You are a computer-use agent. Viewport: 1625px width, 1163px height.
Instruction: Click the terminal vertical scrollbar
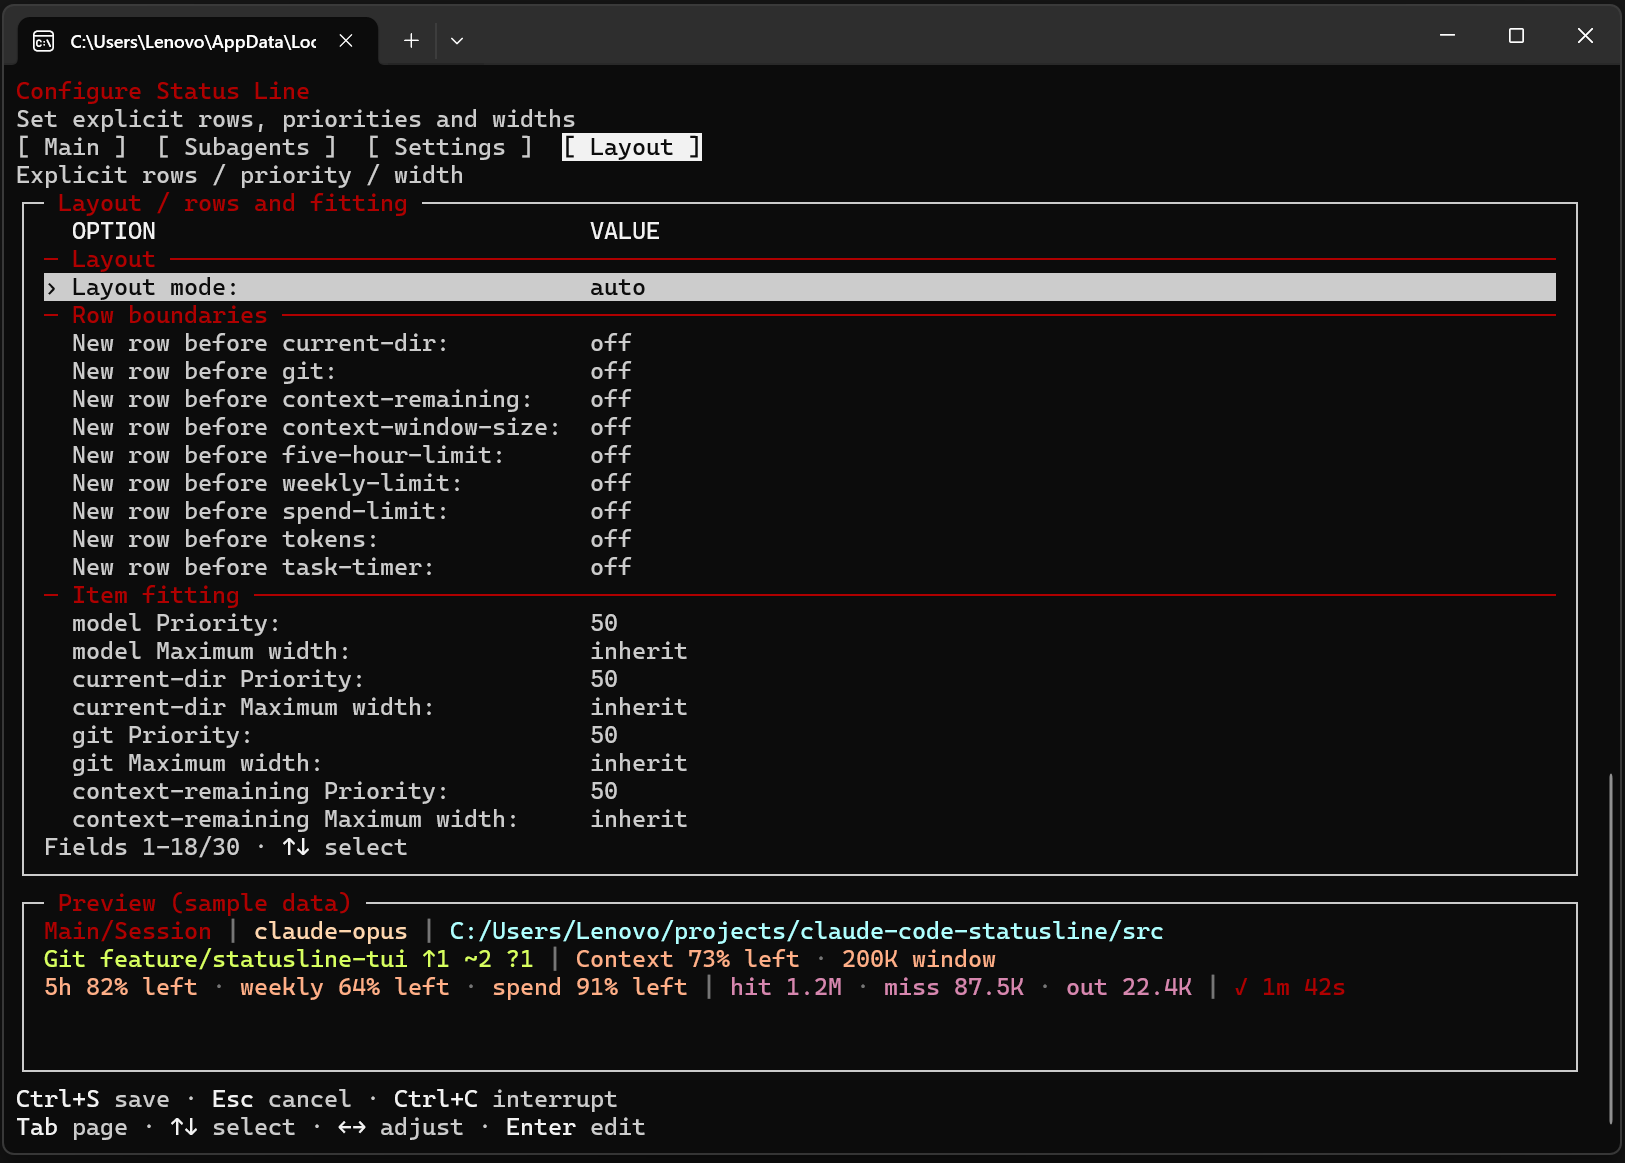(1610, 948)
